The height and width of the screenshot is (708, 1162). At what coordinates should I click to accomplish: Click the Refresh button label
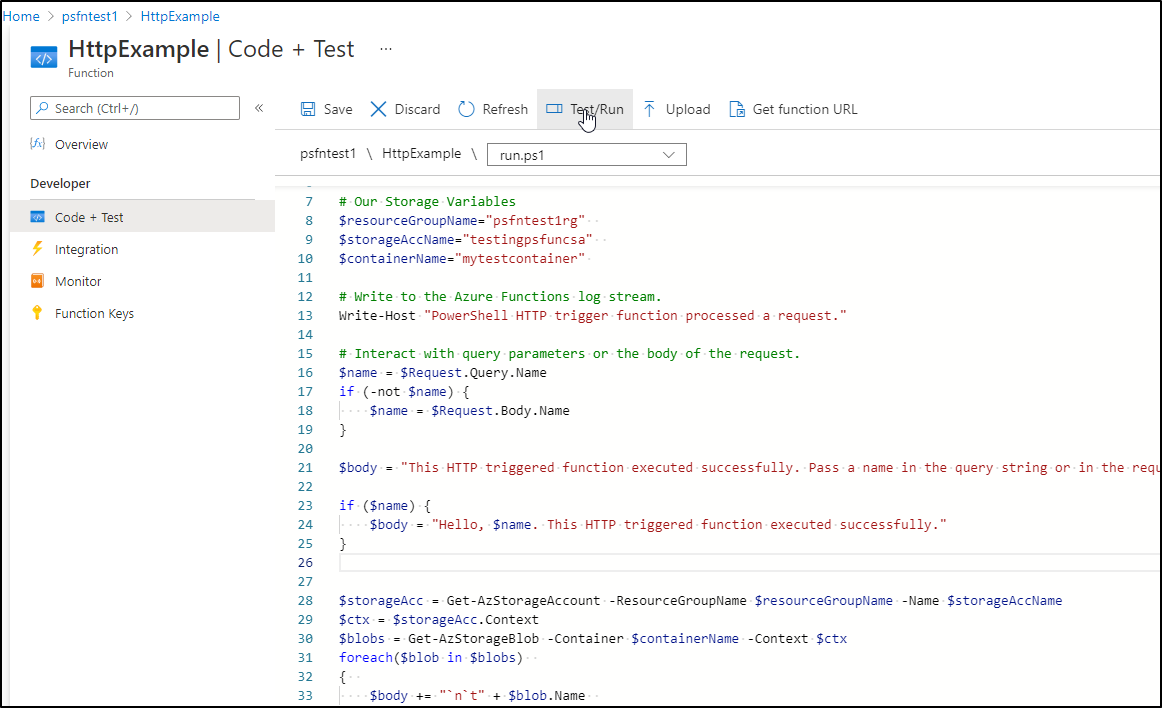[505, 109]
